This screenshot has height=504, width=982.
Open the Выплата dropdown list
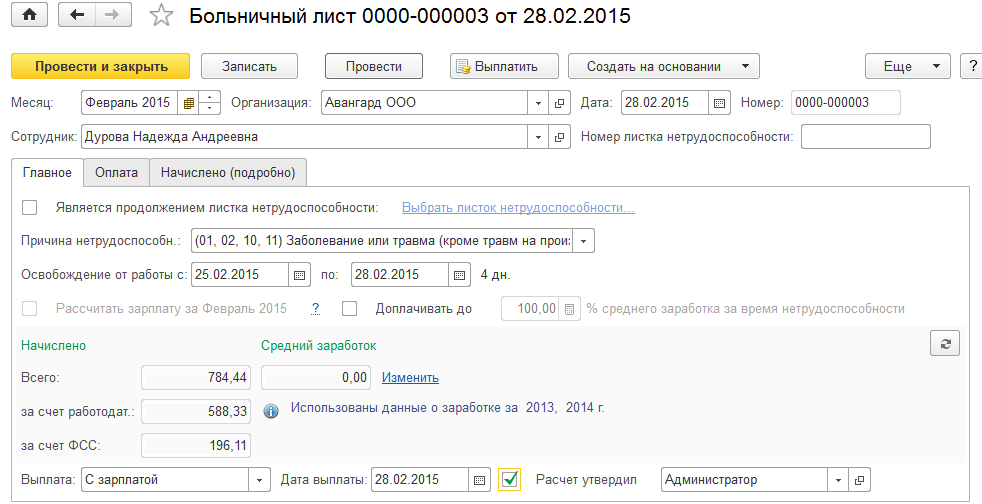(x=259, y=480)
